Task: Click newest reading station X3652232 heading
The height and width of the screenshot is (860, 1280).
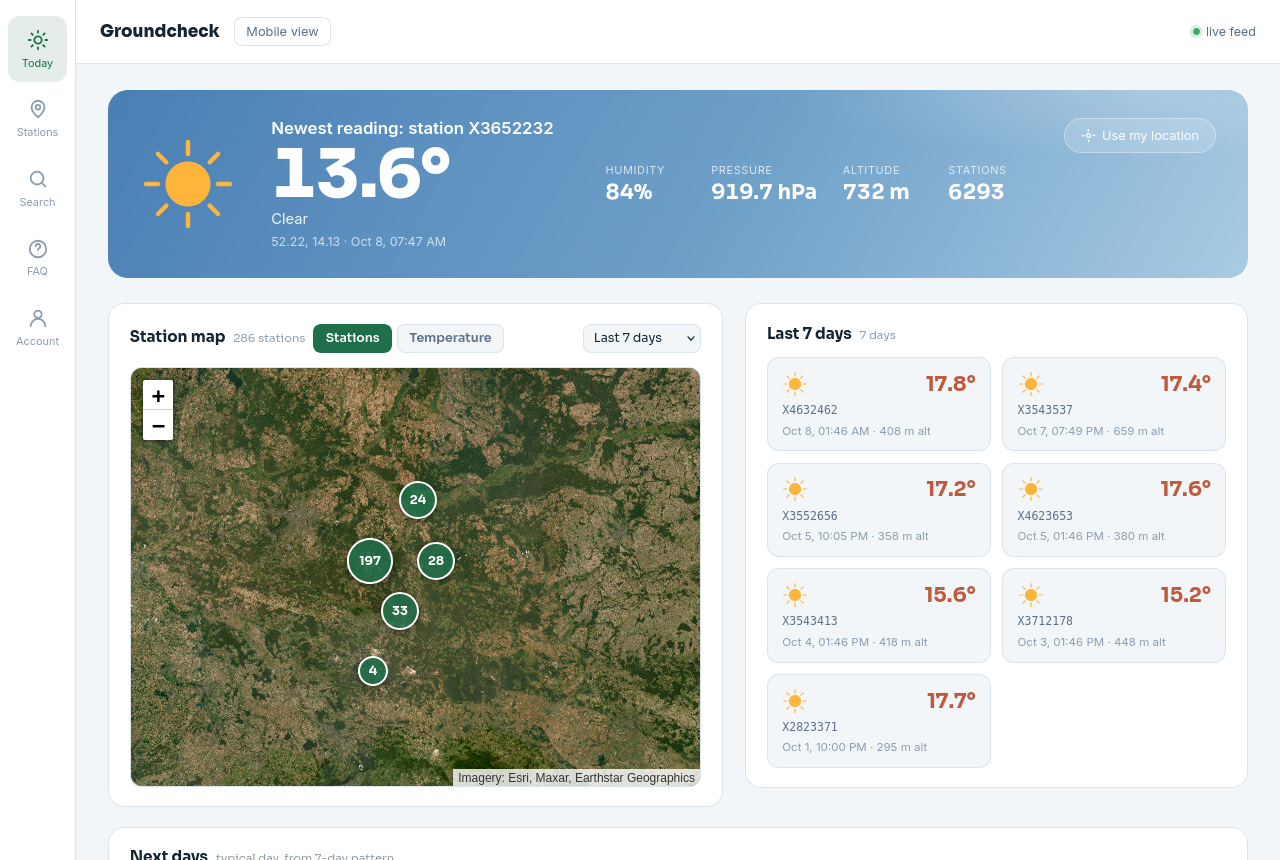Action: pos(412,128)
